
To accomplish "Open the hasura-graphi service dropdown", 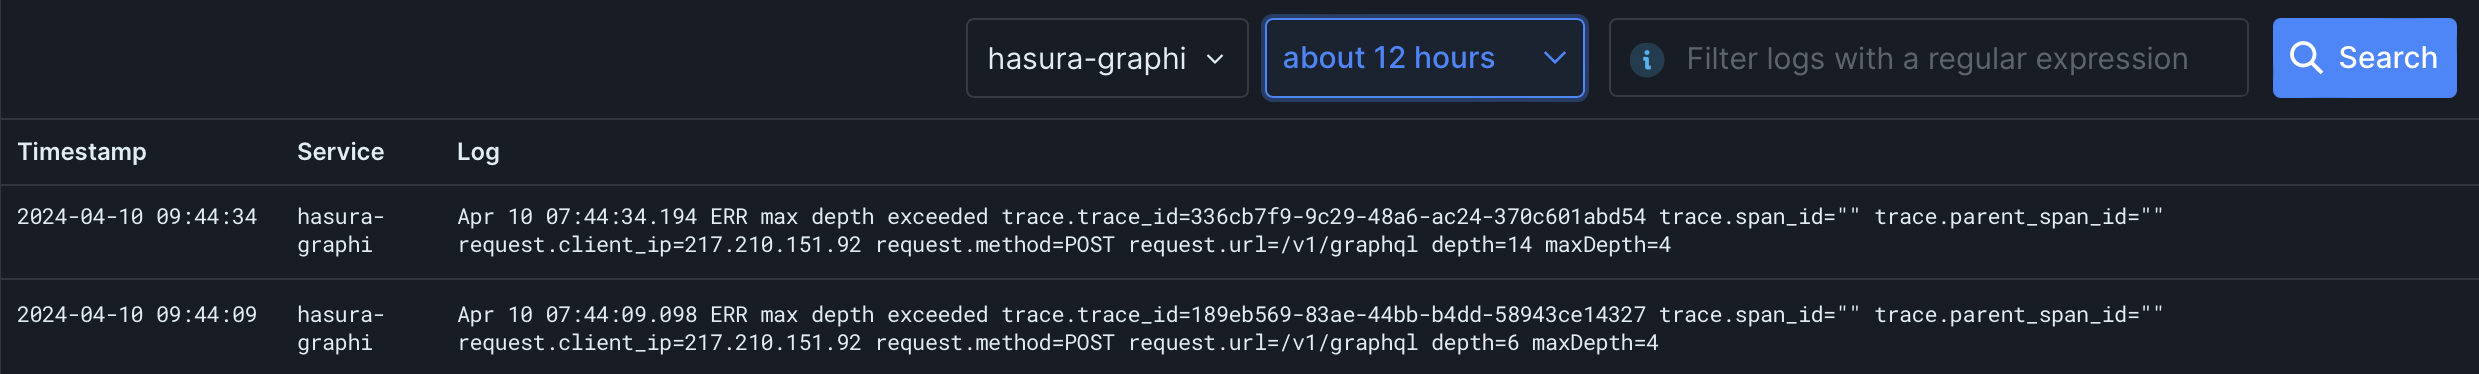I will click(x=1107, y=58).
